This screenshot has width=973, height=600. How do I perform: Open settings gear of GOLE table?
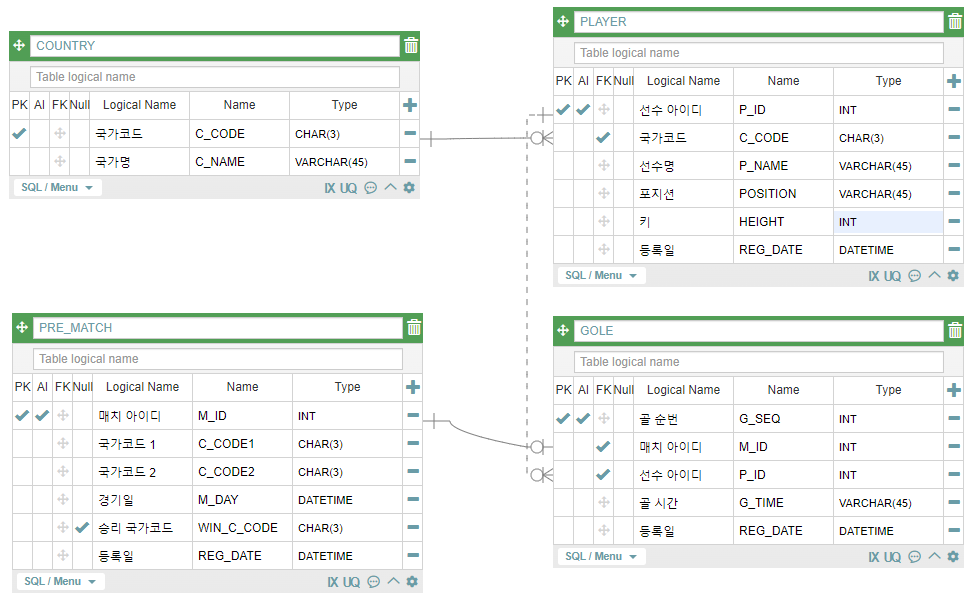tap(953, 557)
